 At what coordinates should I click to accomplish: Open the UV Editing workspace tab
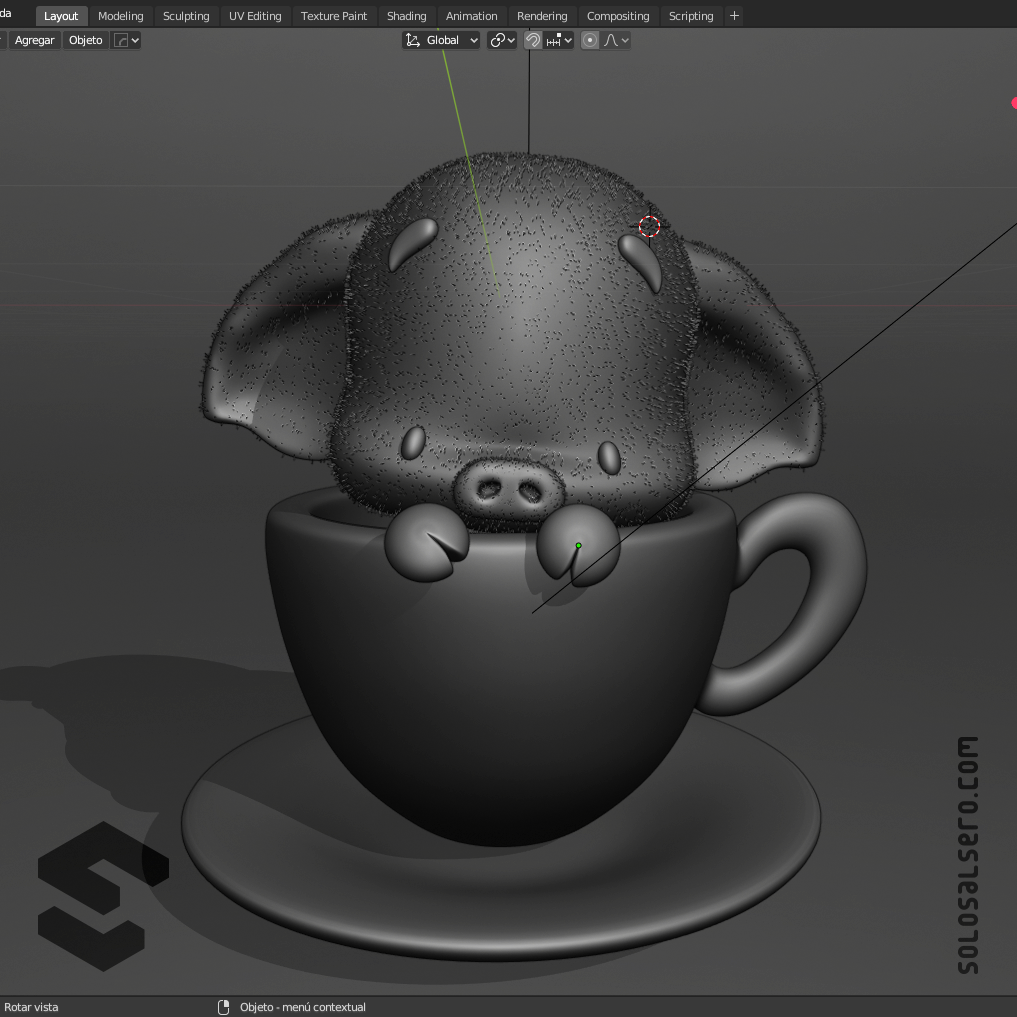(255, 16)
